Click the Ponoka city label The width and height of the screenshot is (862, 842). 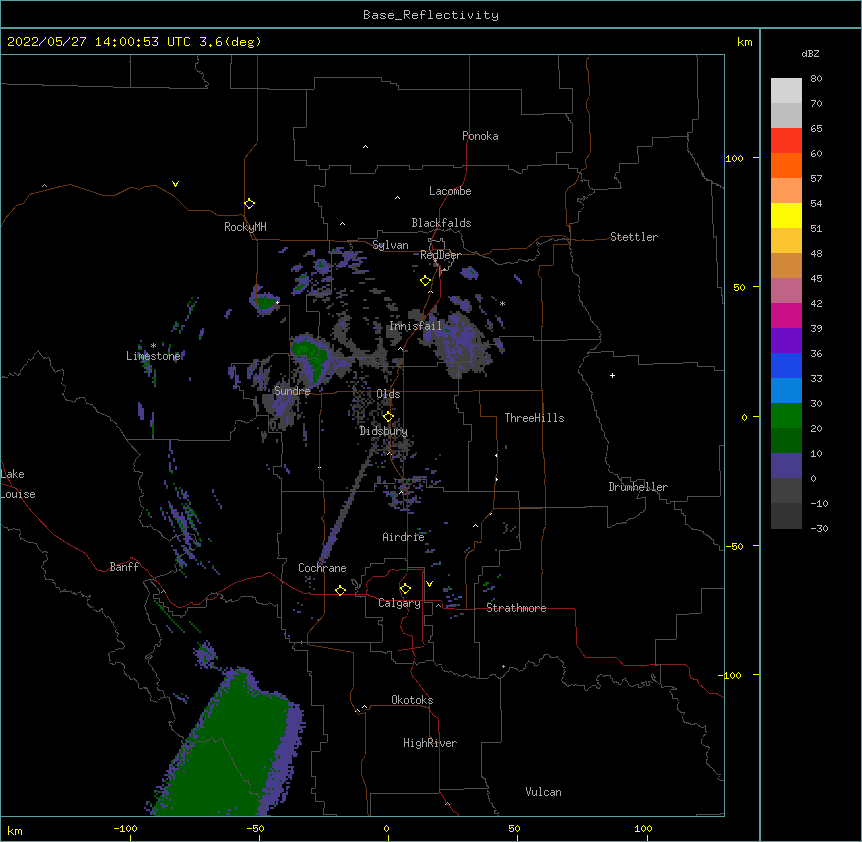(480, 136)
